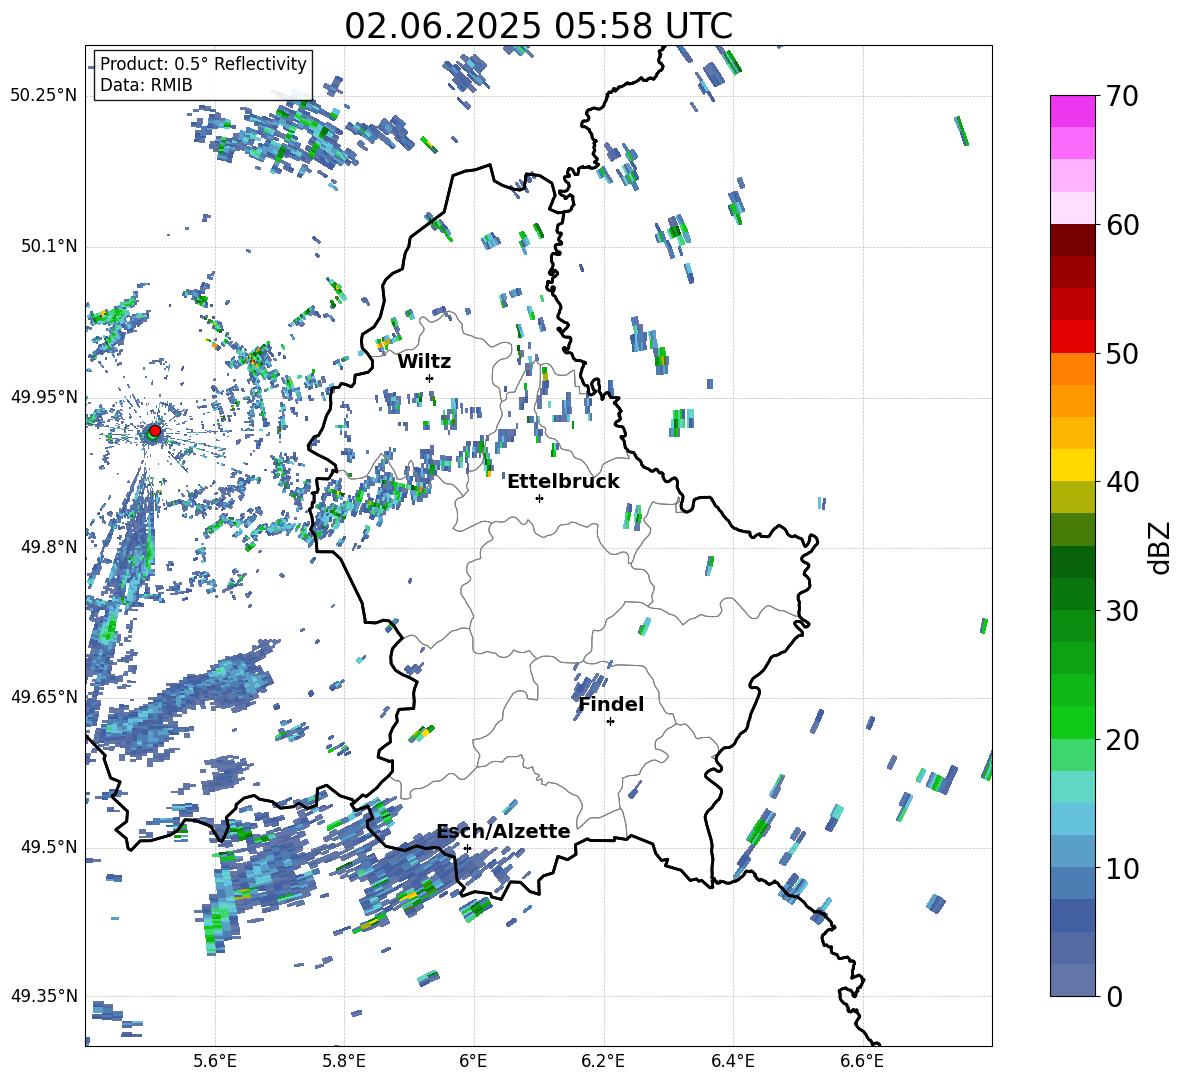Click the 10 dBZ colorbar label
The width and height of the screenshot is (1184, 1081).
pos(1122,868)
